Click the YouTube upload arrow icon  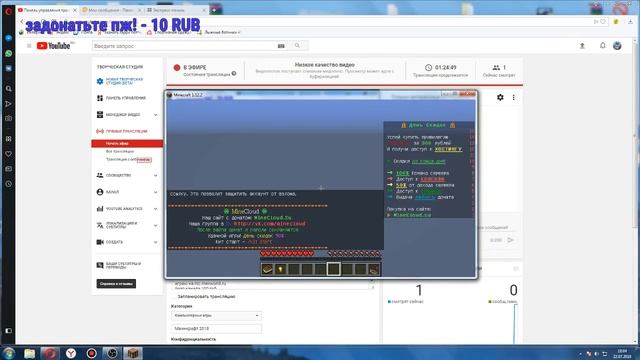(582, 46)
